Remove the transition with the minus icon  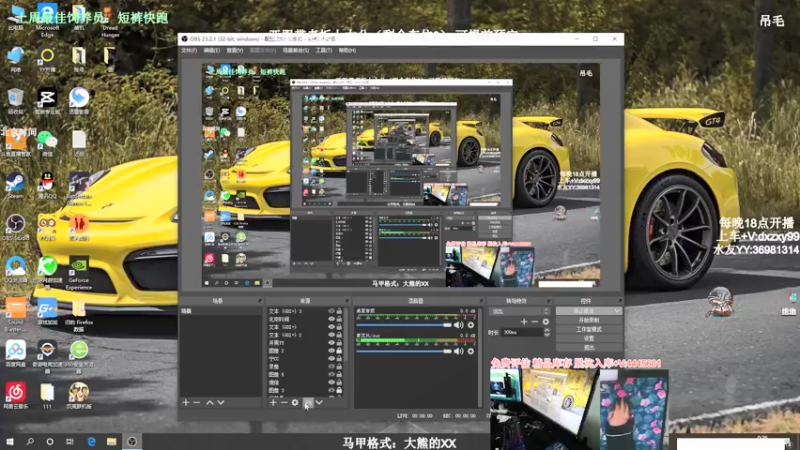coord(535,321)
